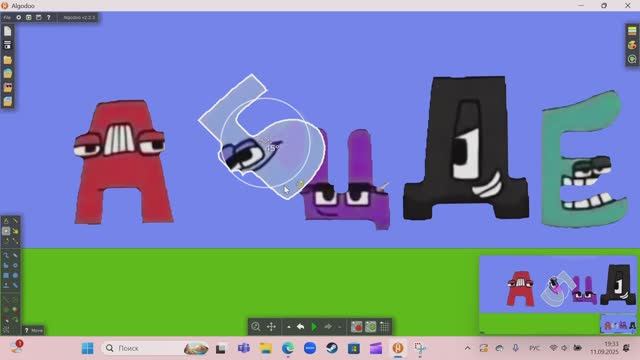This screenshot has width=640, height=360.
Task: Click the Move tool hint label
Action: [x=34, y=330]
